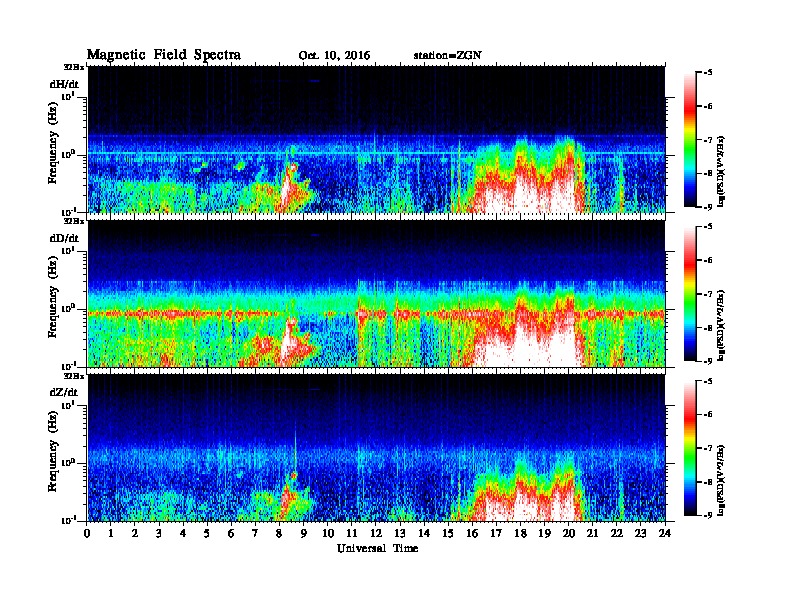Select the dH/dt panel label
The width and height of the screenshot is (792, 612).
point(64,84)
